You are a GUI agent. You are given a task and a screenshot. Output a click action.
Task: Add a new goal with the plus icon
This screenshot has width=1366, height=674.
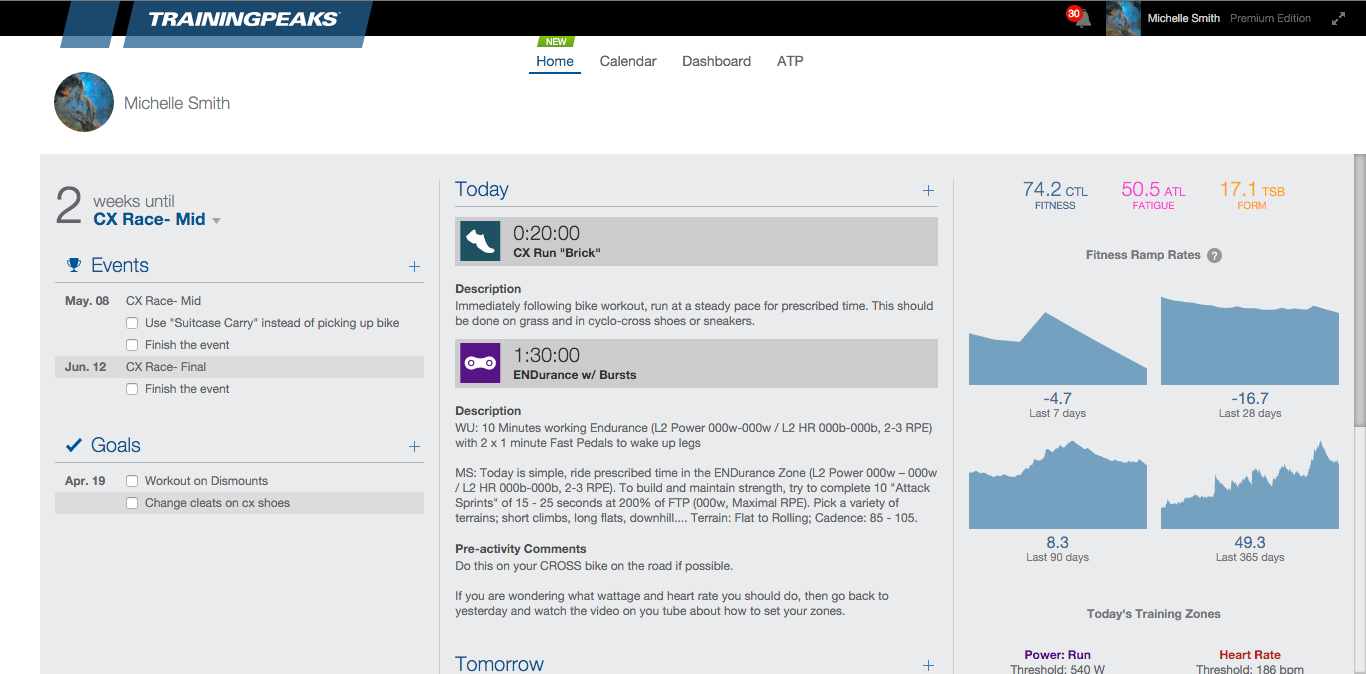[414, 446]
